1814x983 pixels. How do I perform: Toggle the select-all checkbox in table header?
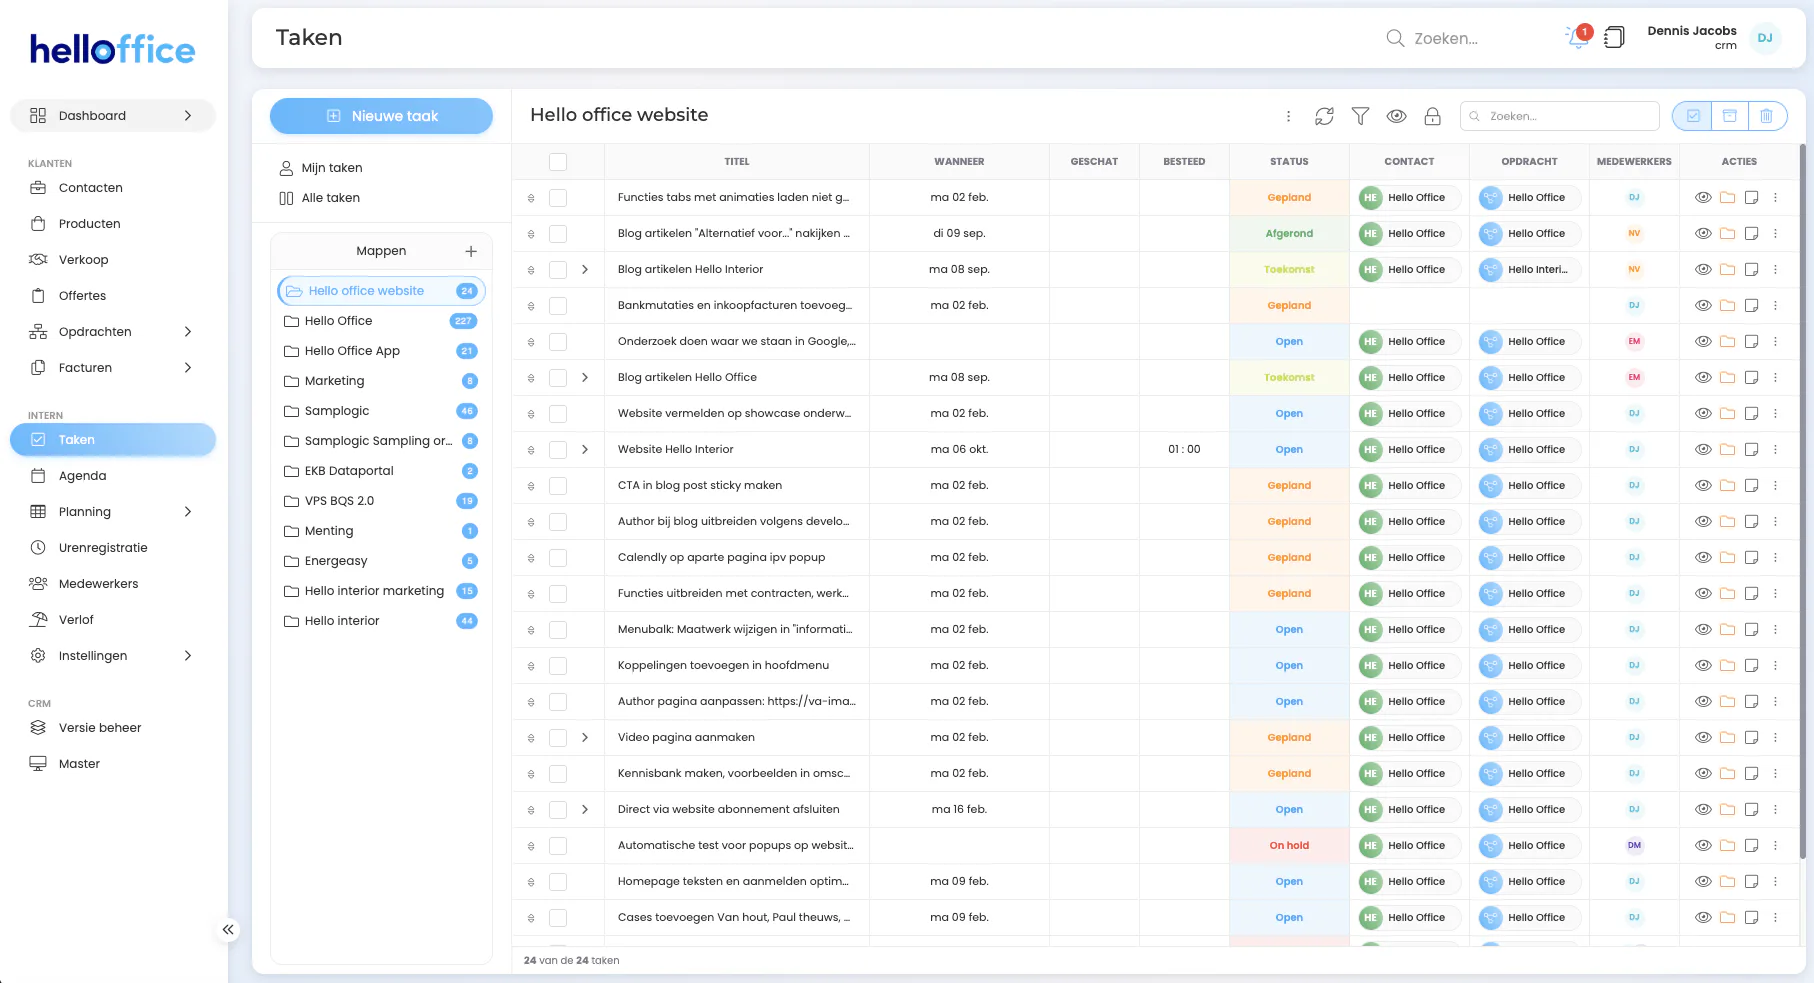click(x=558, y=162)
